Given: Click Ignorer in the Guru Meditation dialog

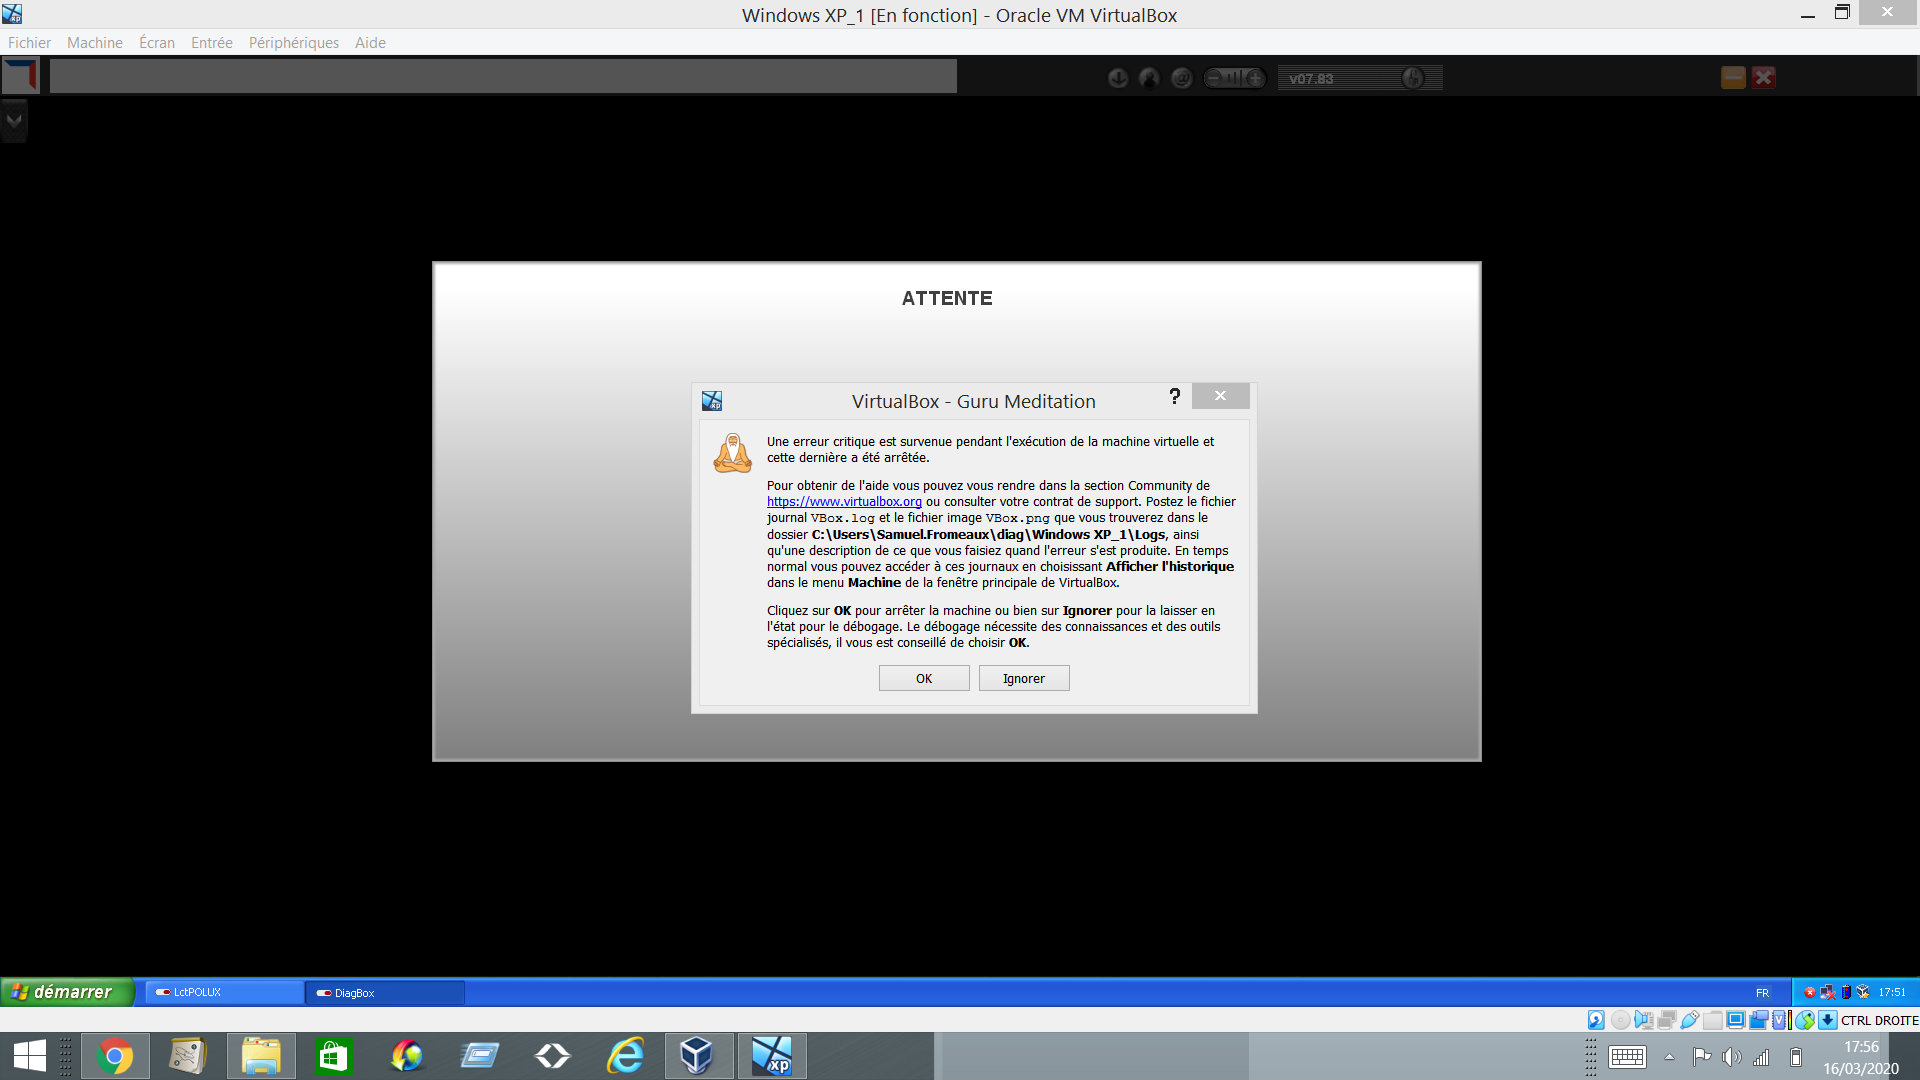Looking at the screenshot, I should 1024,678.
